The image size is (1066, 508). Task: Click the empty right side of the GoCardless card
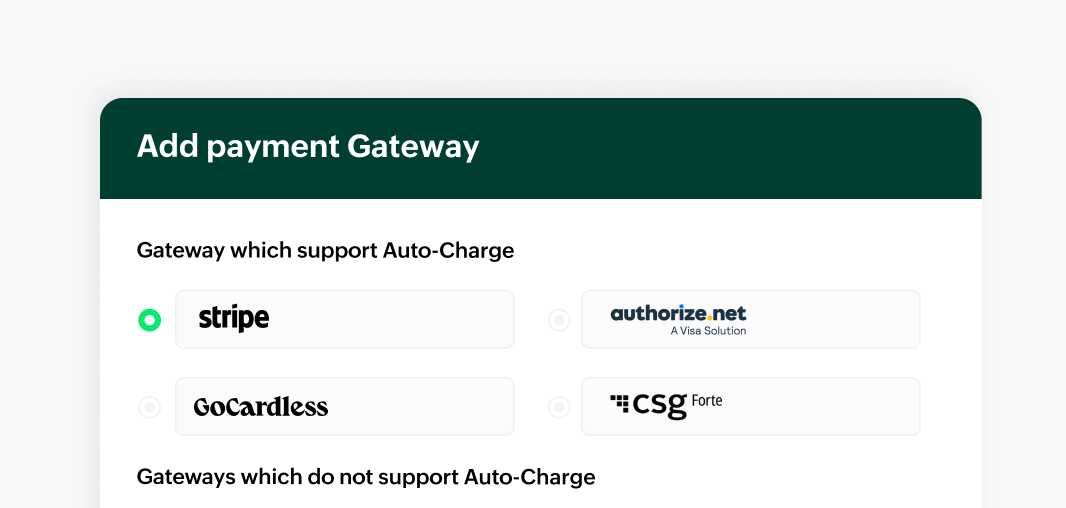430,407
